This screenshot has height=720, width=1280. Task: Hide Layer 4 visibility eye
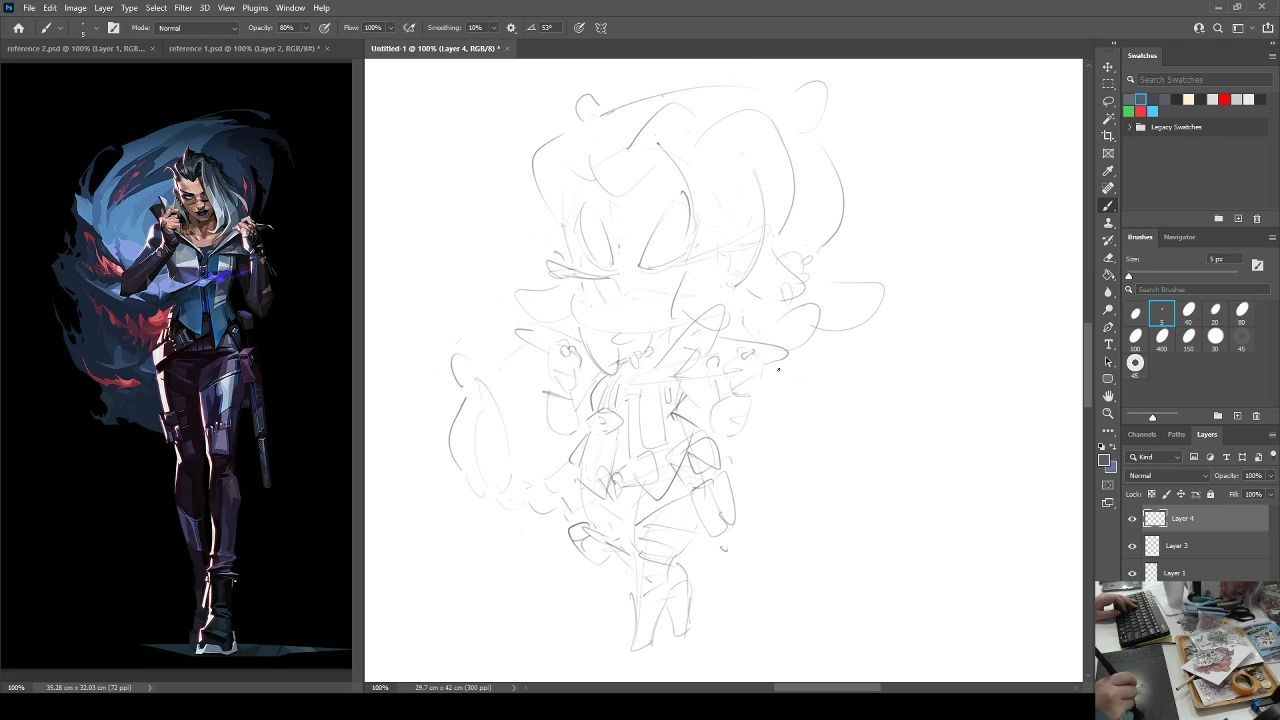pyautogui.click(x=1132, y=519)
